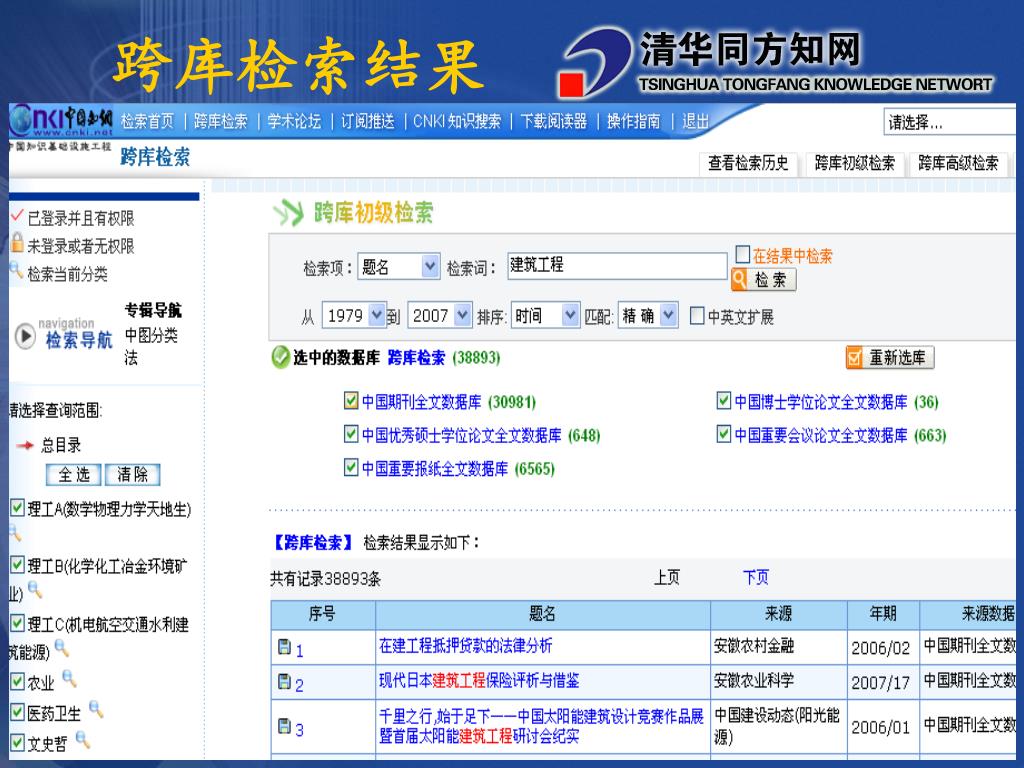The width and height of the screenshot is (1024, 768).
Task: Click the magnifier icon beside 医药卫生
Action: tap(95, 709)
